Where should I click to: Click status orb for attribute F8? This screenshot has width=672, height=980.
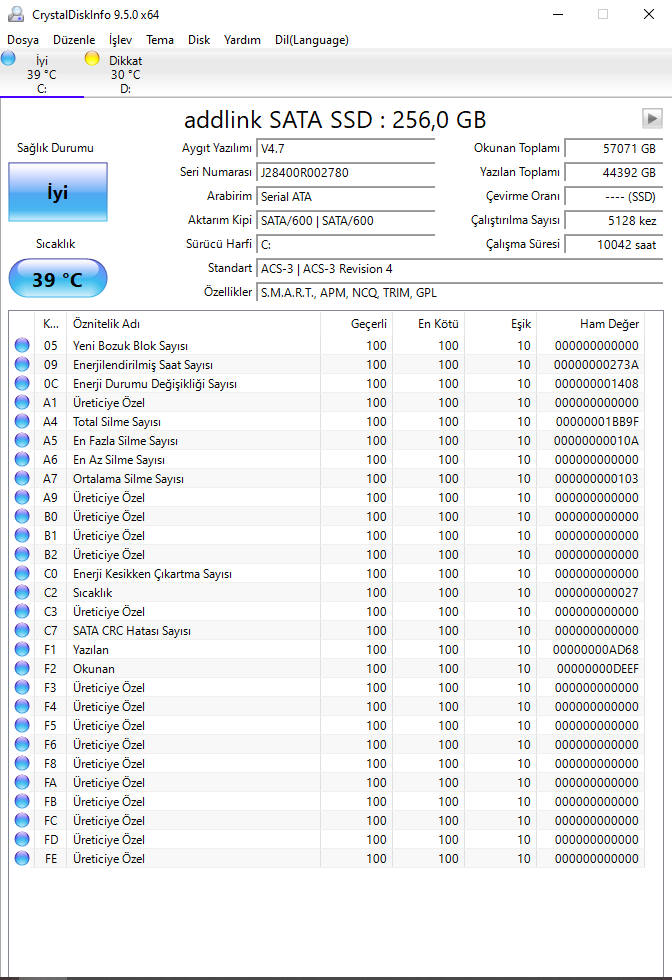click(x=22, y=763)
